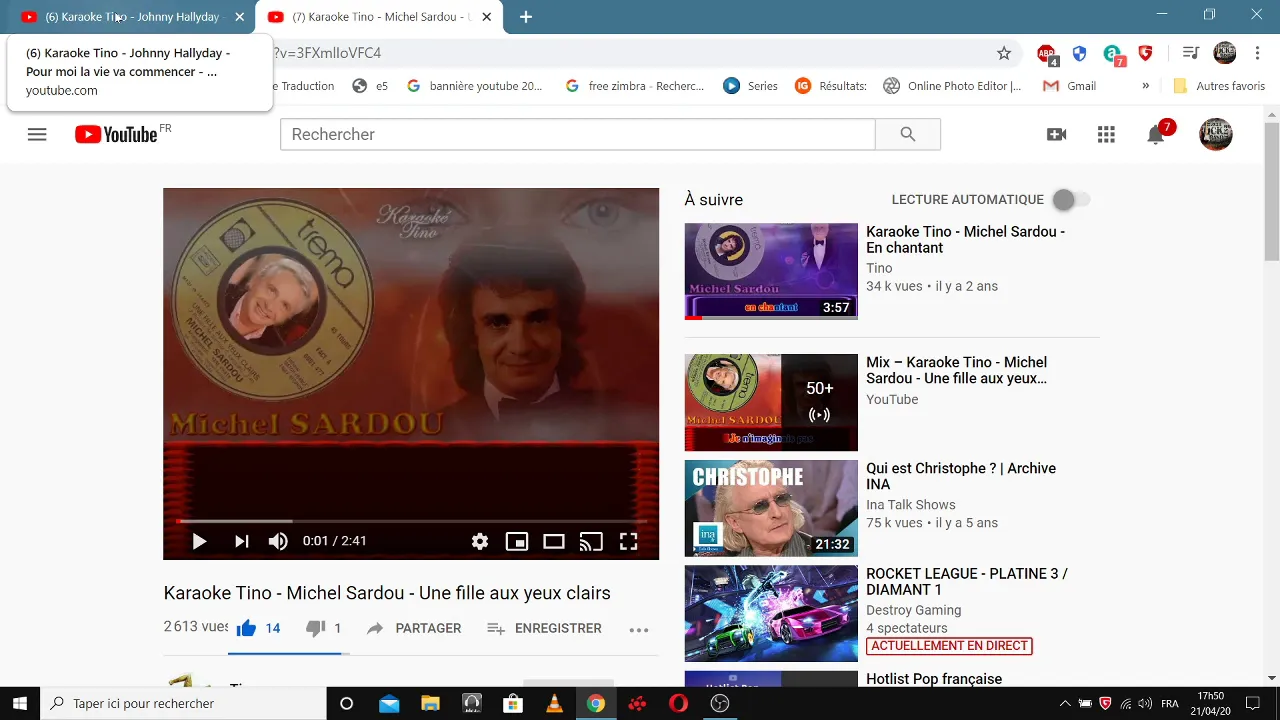
Task: Open Mail app in taskbar
Action: 389,704
